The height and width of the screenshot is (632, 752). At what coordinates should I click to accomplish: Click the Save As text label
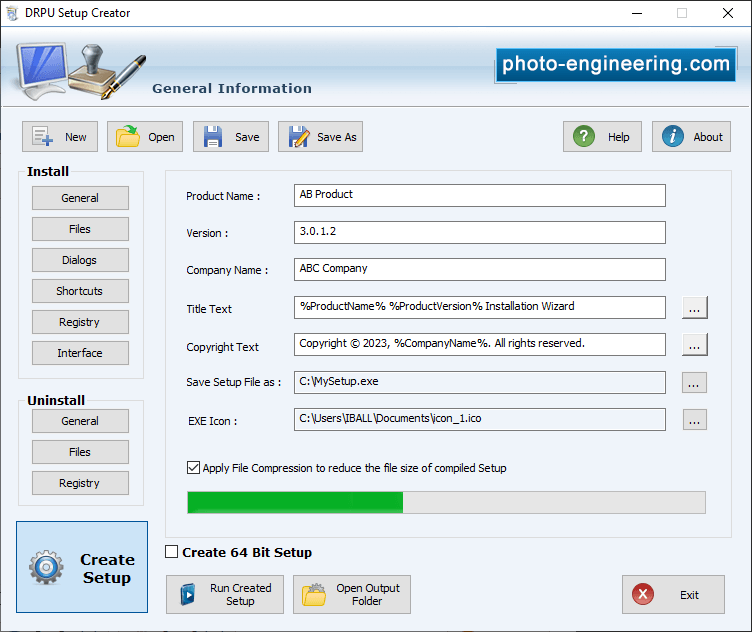pyautogui.click(x=337, y=137)
